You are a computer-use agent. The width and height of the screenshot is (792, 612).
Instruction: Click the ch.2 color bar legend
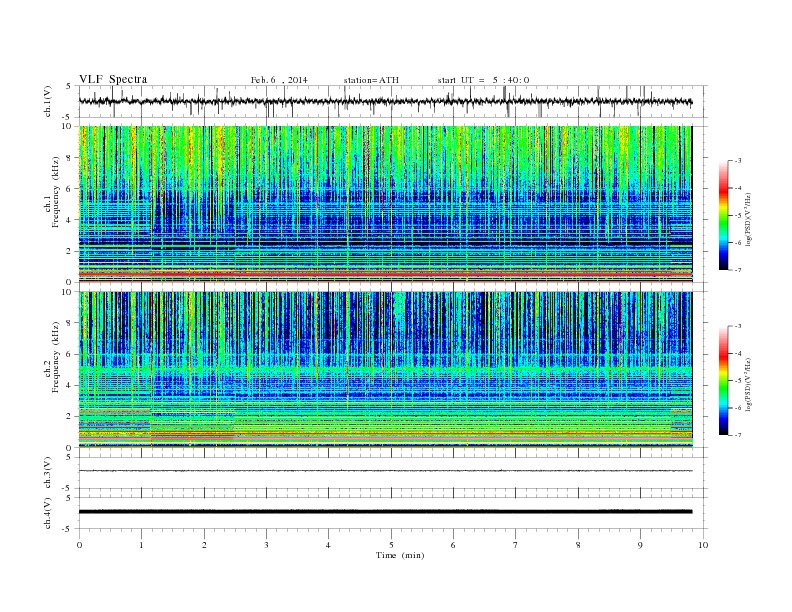(723, 381)
